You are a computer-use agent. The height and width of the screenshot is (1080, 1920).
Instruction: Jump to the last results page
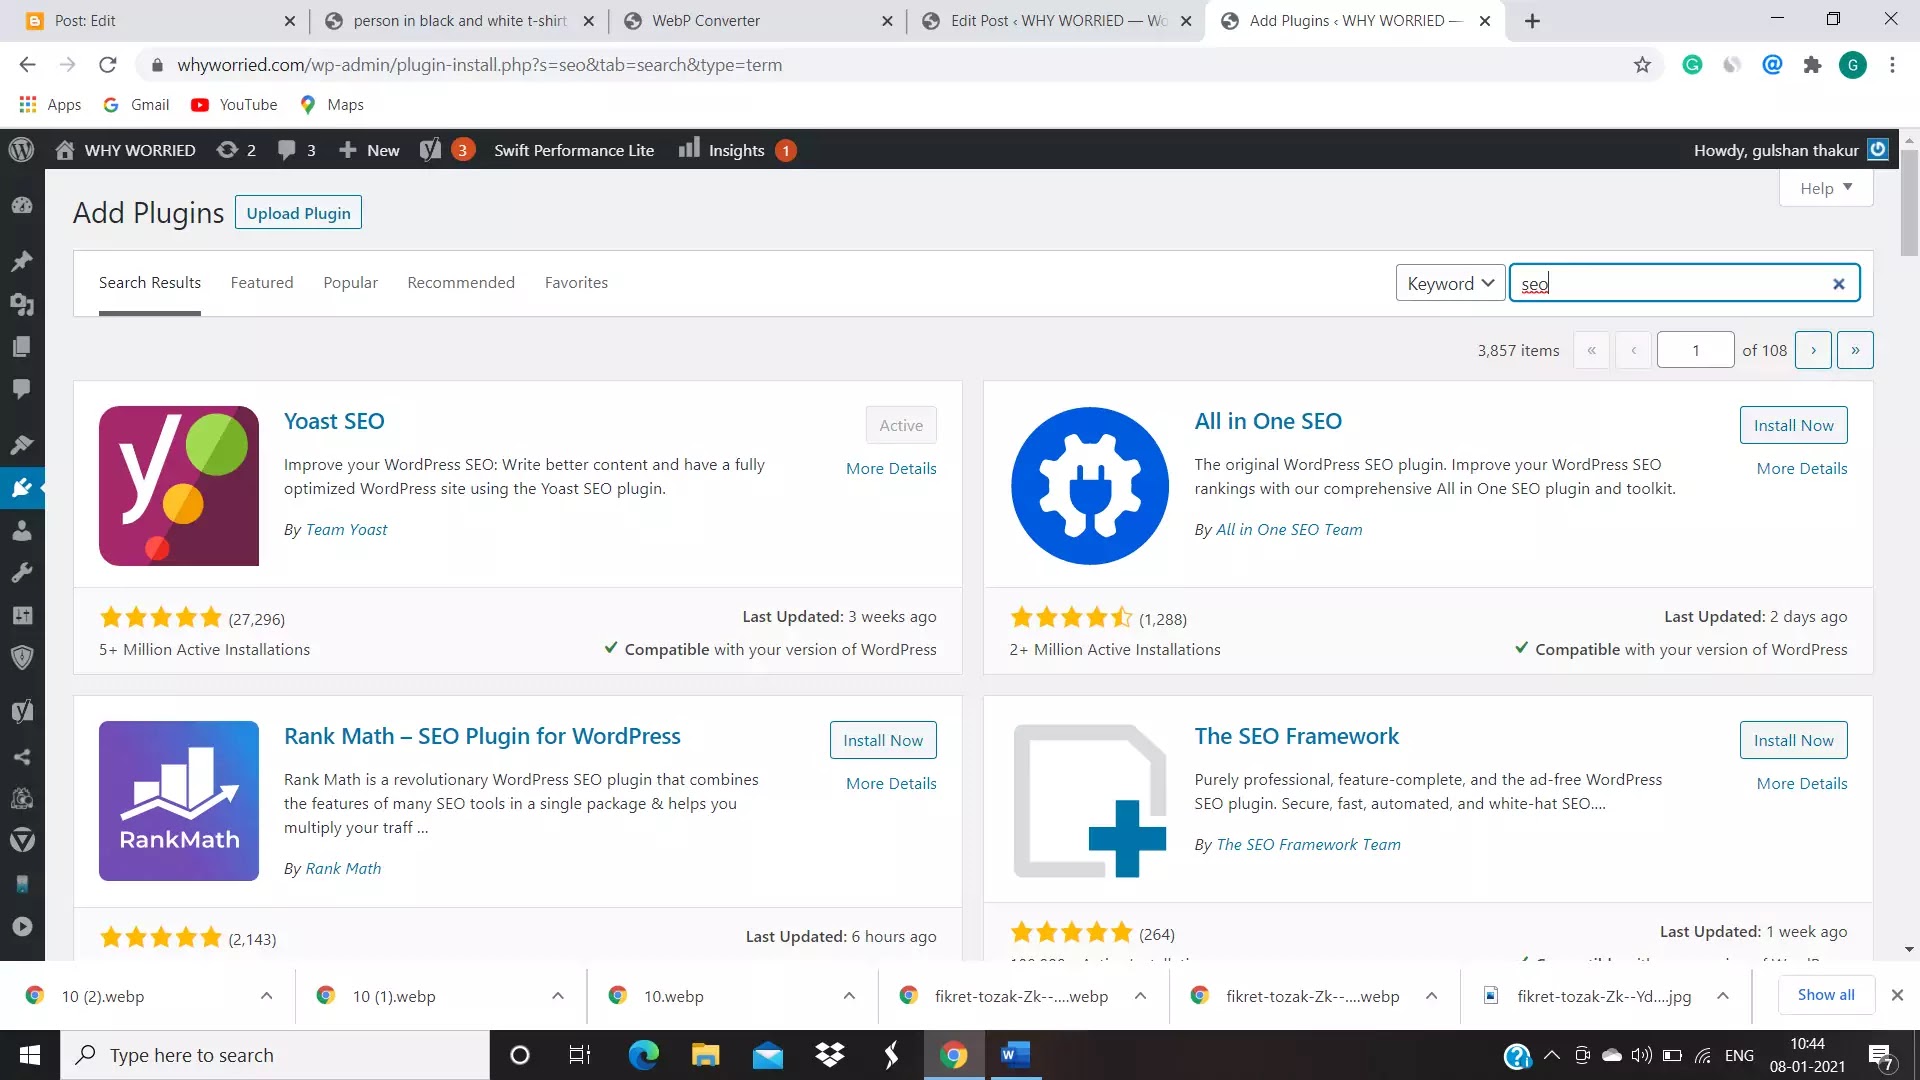click(1855, 350)
